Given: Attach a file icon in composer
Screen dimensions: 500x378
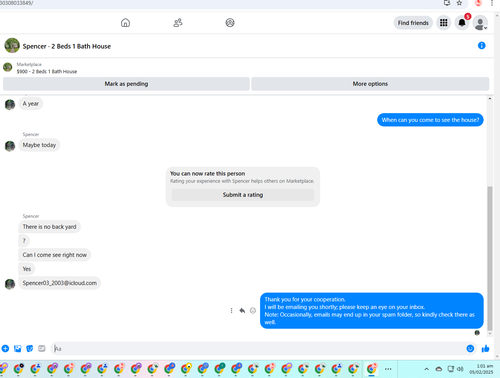Looking at the screenshot, I should (18, 349).
